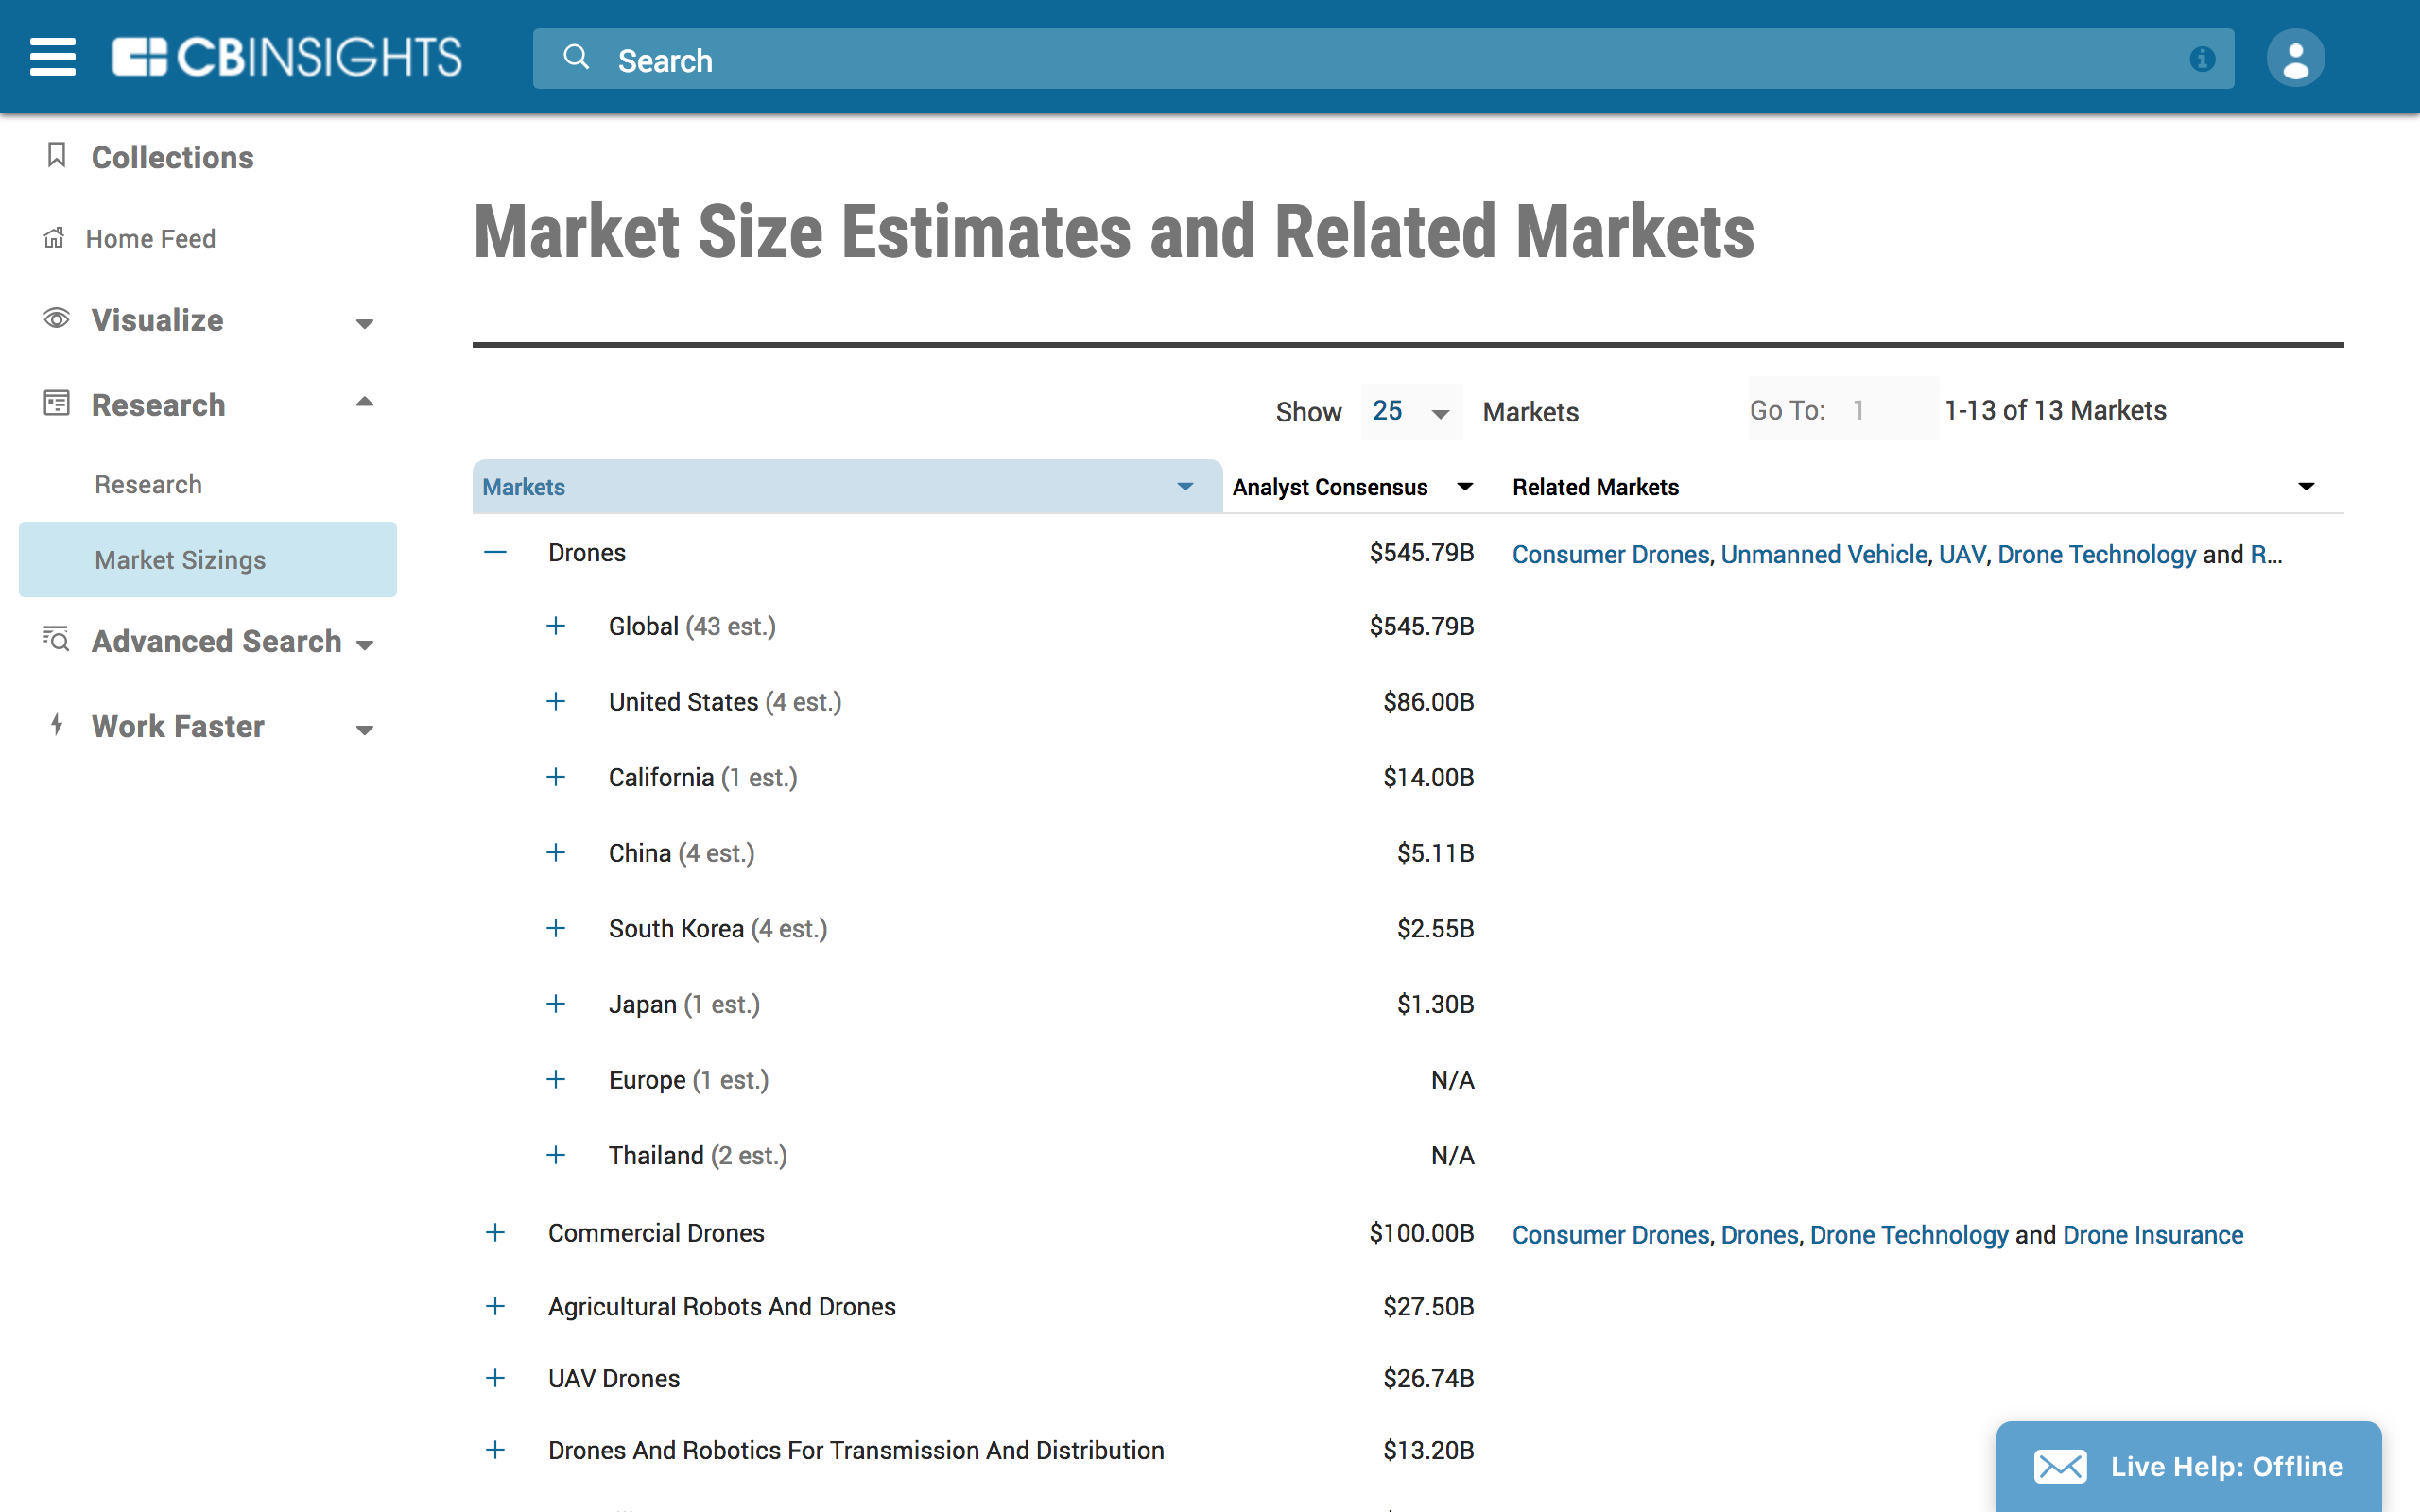Viewport: 2420px width, 1512px height.
Task: Click the search magnifier icon
Action: (x=576, y=57)
